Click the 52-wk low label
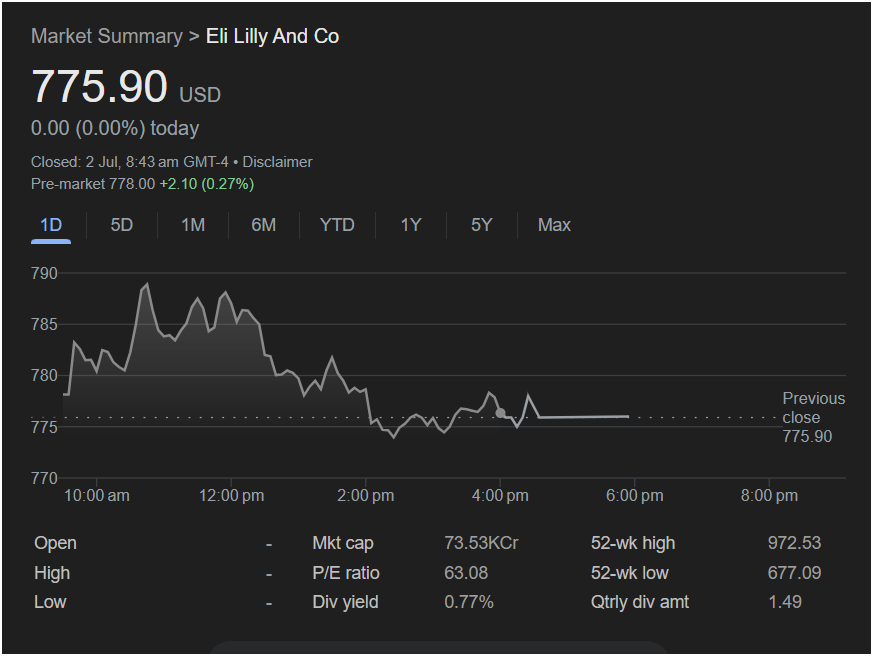Viewport: 873px width, 656px height. pos(630,572)
